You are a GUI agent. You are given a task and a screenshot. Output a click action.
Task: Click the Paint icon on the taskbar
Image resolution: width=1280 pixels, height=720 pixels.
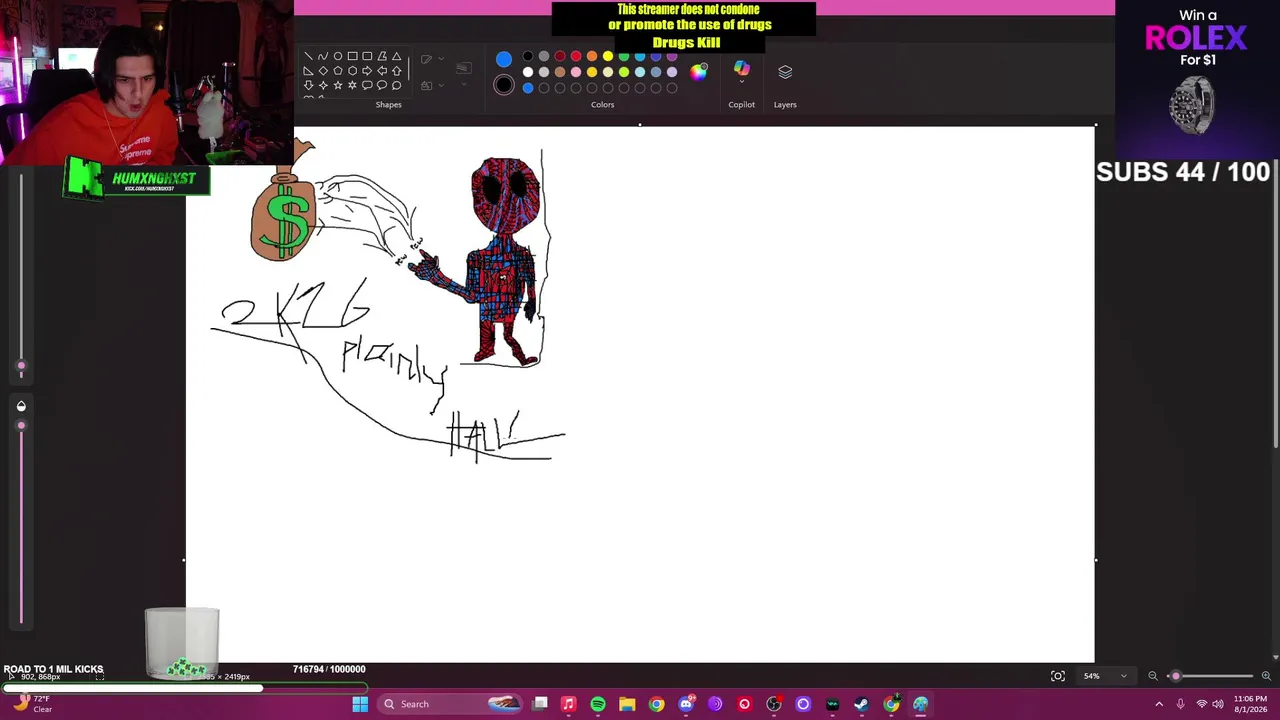click(920, 704)
